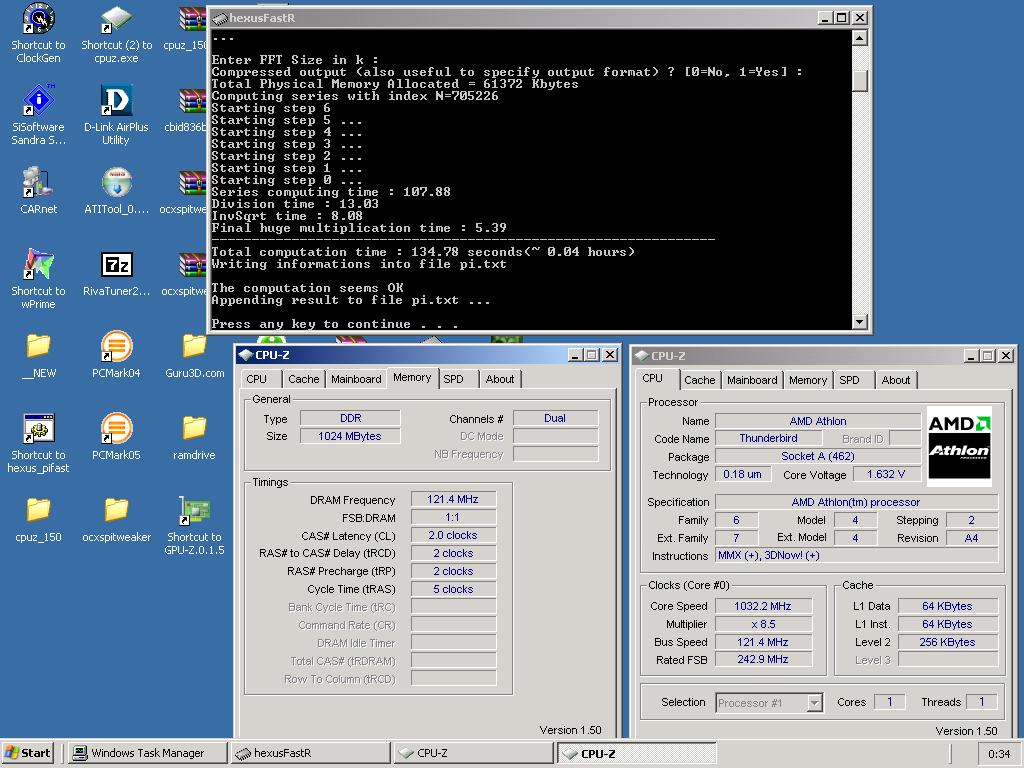This screenshot has height=768, width=1024.
Task: Select SPD tab in Memory CPU-Z window
Action: click(453, 379)
